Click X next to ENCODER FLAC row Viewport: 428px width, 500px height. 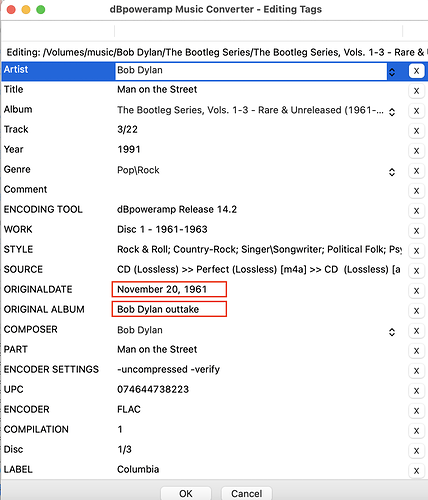point(416,411)
